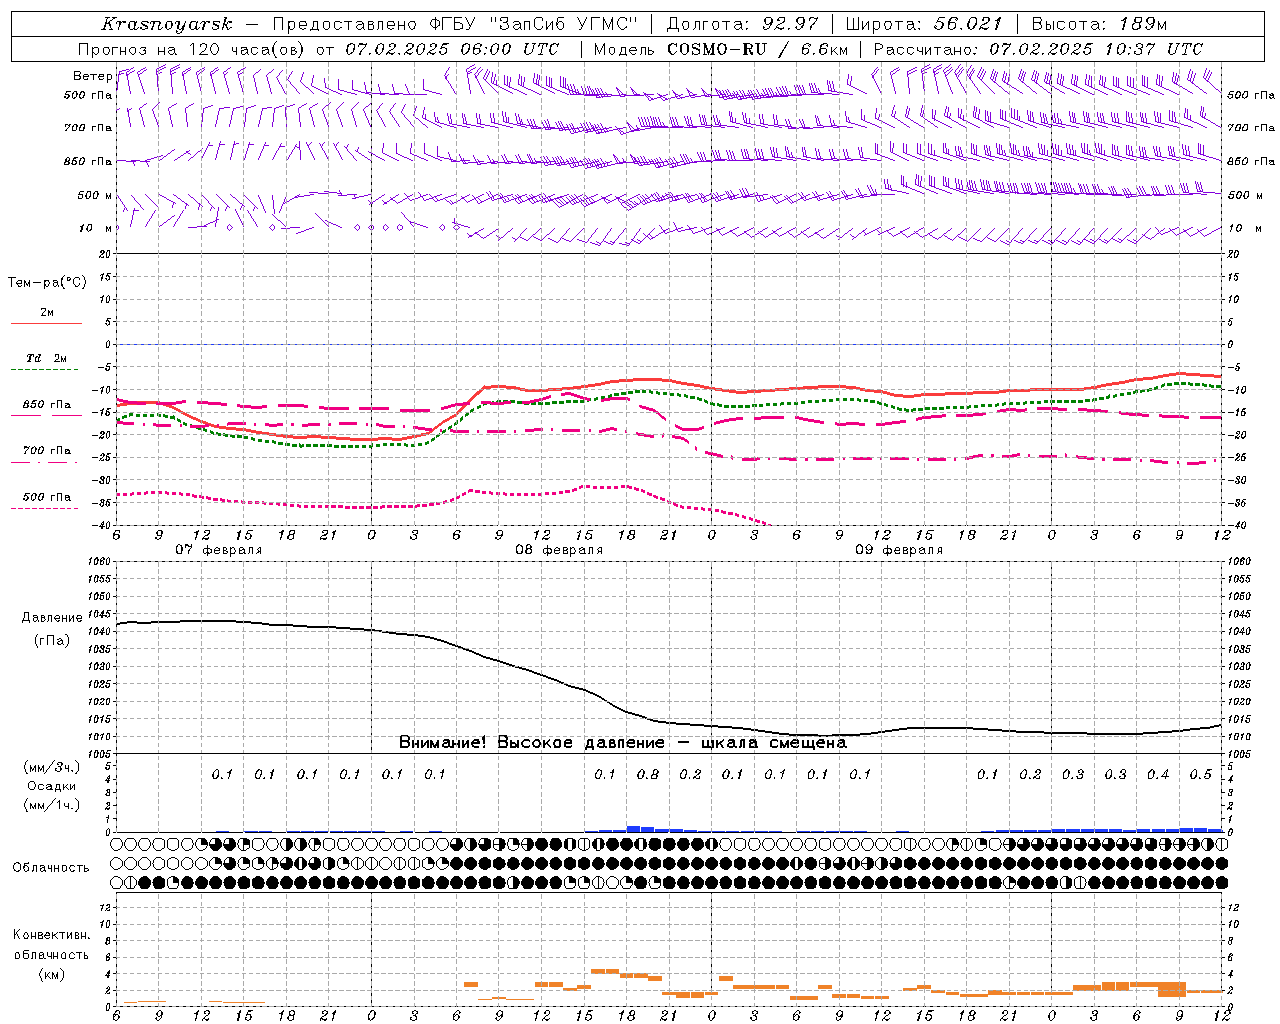Click the 'Давление' pressure panel label
The height and width of the screenshot is (1024, 1280).
(52, 618)
